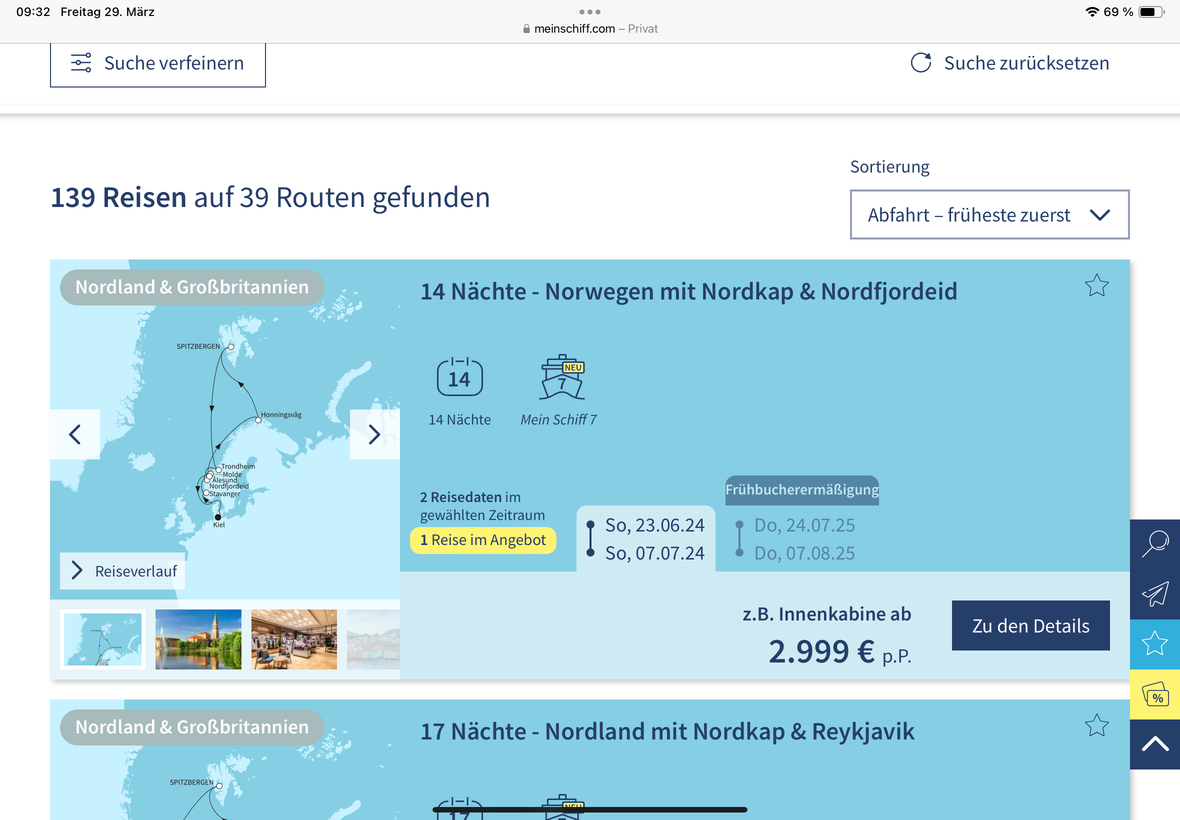Expand the Reiseverlauf itinerary
This screenshot has width=1180, height=820.
tap(123, 571)
